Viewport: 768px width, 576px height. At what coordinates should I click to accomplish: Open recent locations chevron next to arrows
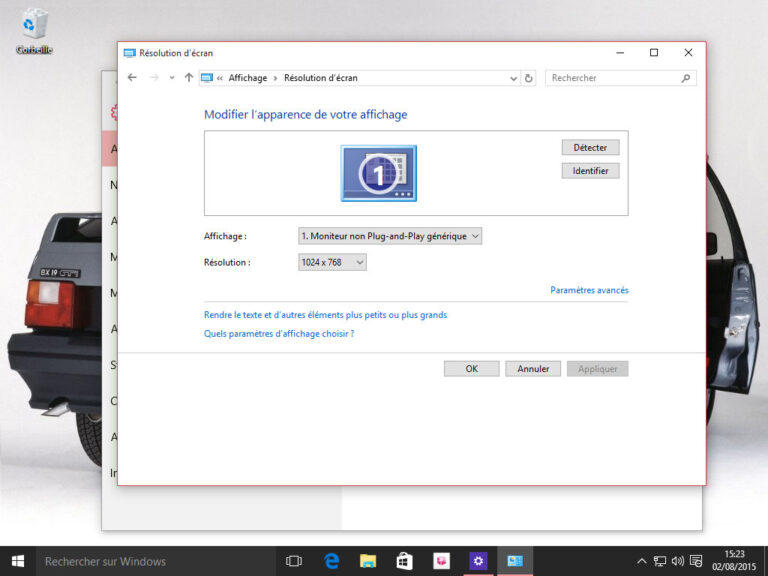tap(172, 78)
